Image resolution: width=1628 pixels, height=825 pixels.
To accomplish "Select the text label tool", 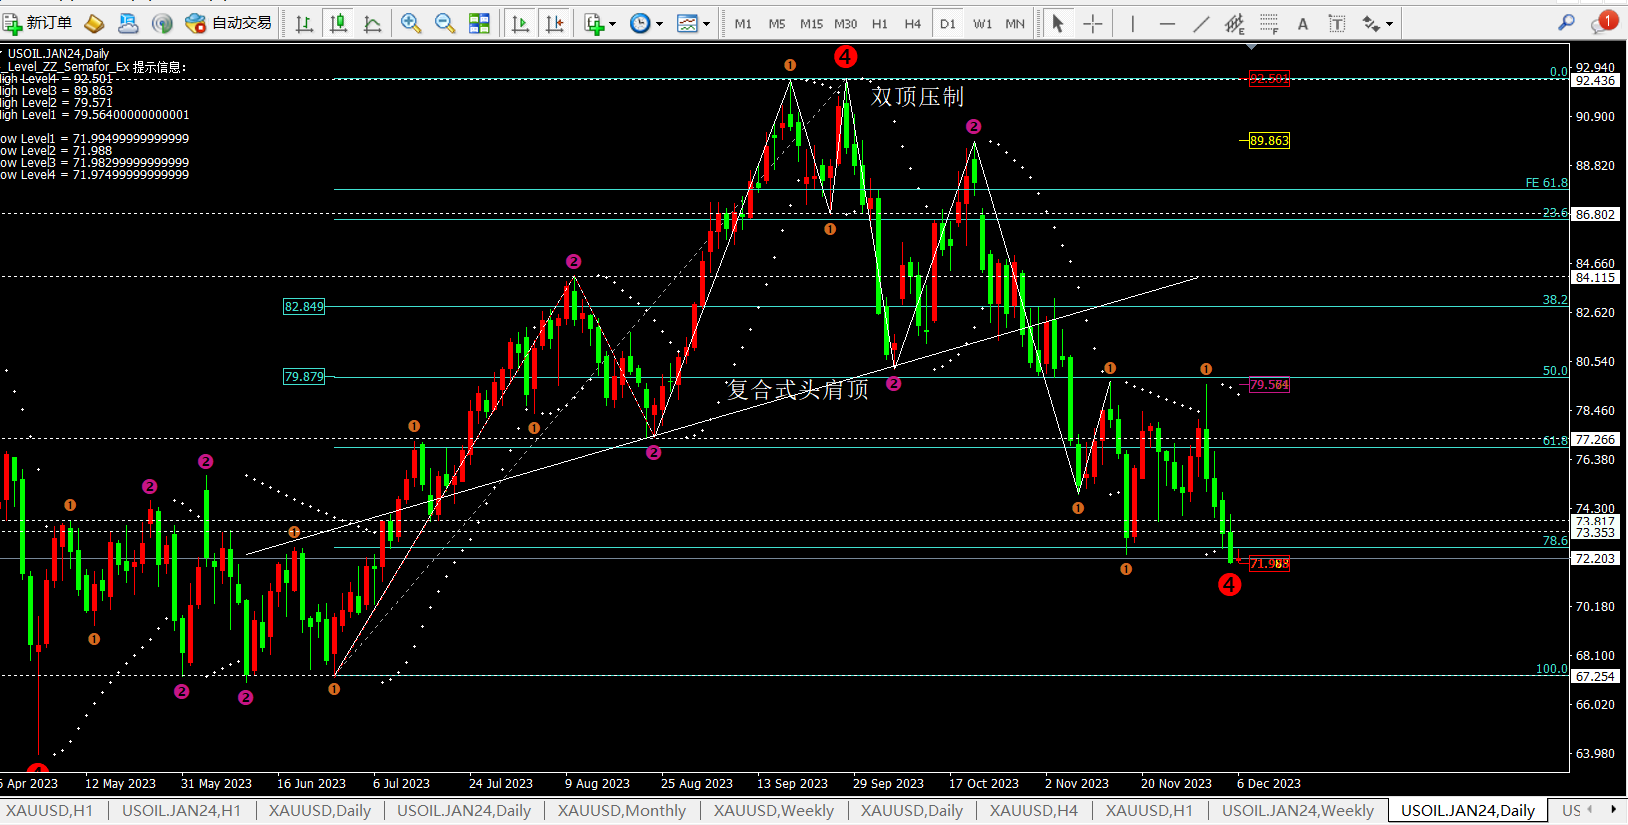I will [1336, 23].
